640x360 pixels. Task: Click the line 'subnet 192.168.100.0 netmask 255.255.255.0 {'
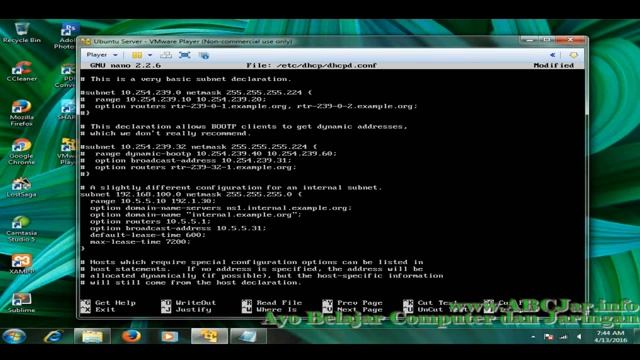(191, 194)
